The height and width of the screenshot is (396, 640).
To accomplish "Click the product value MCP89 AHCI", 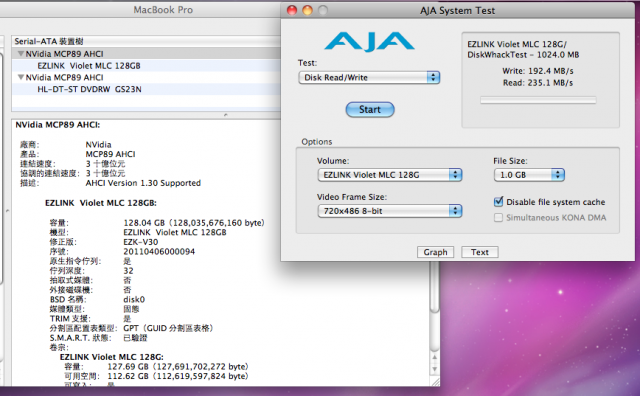I will pos(110,154).
